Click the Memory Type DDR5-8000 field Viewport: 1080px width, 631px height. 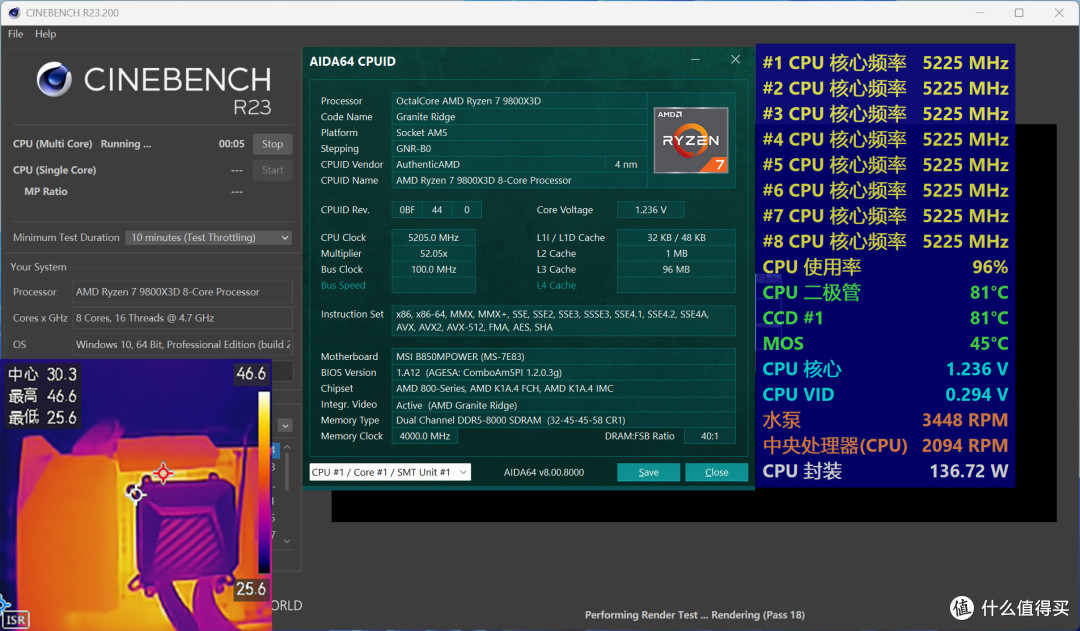(563, 420)
